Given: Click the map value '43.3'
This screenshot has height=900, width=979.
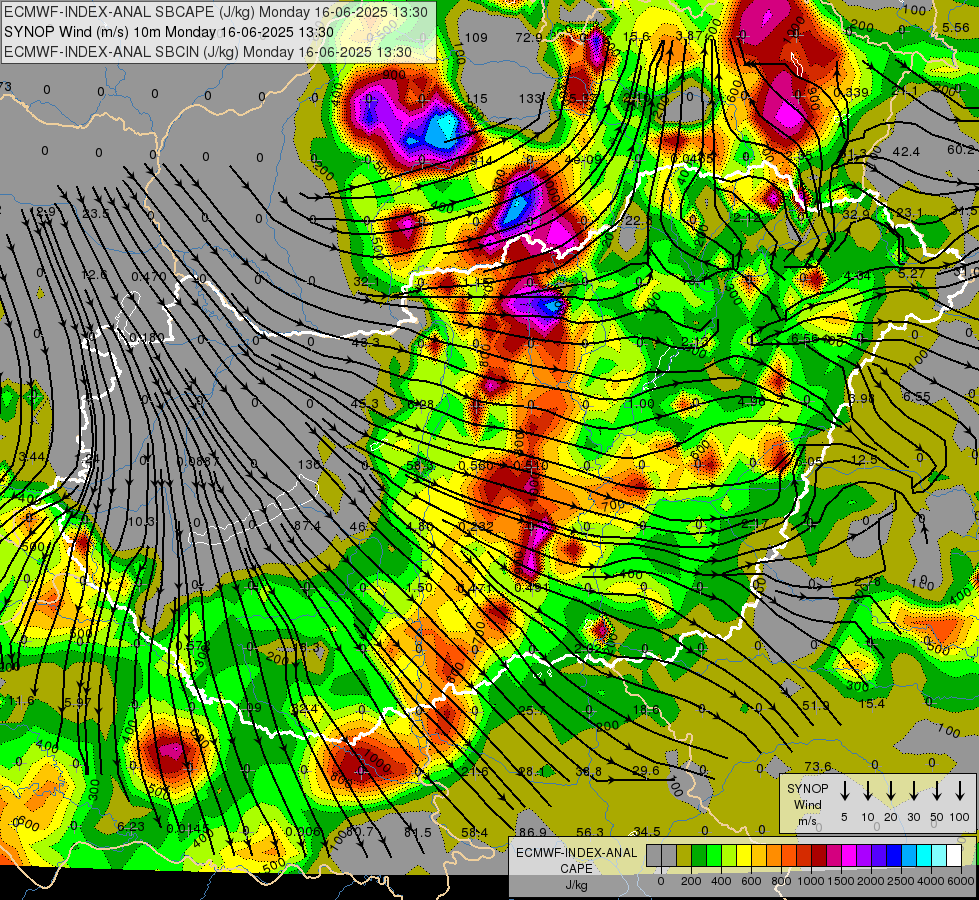Looking at the screenshot, I should [x=365, y=342].
